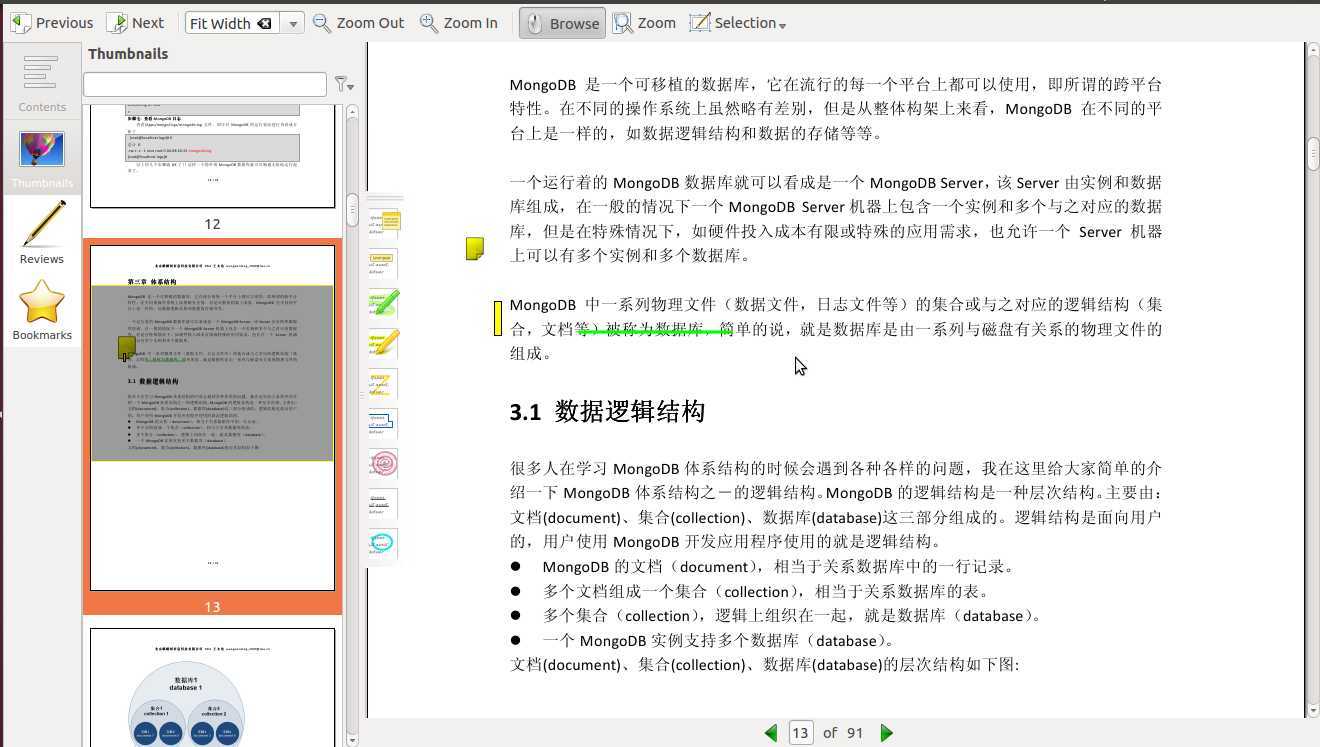Open the Bookmarks sidebar panel
Image resolution: width=1320 pixels, height=747 pixels.
tap(42, 308)
